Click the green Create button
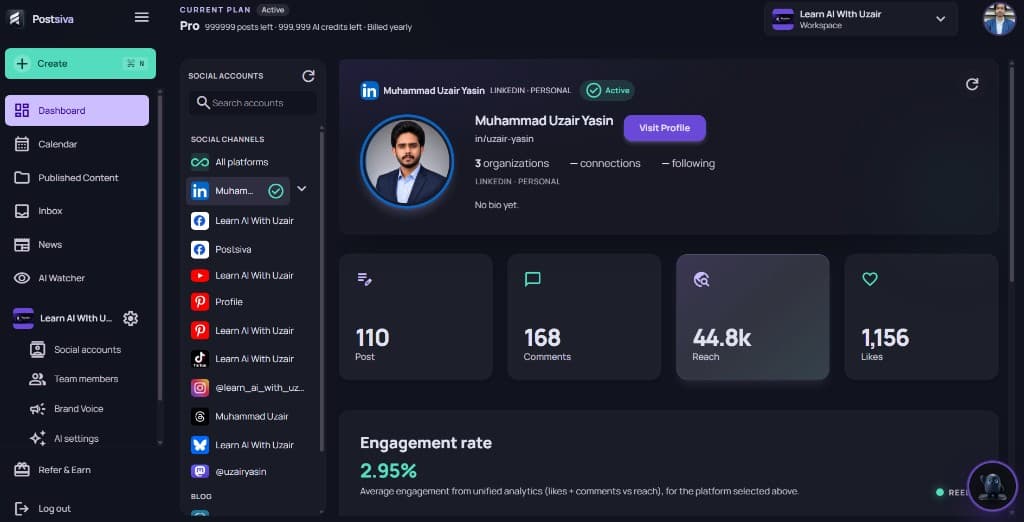Image resolution: width=1024 pixels, height=522 pixels. [x=80, y=63]
